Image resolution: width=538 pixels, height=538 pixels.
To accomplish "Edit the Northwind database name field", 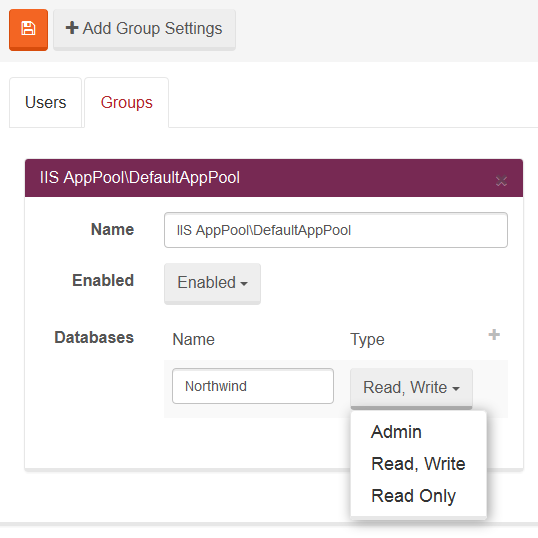I will 253,386.
